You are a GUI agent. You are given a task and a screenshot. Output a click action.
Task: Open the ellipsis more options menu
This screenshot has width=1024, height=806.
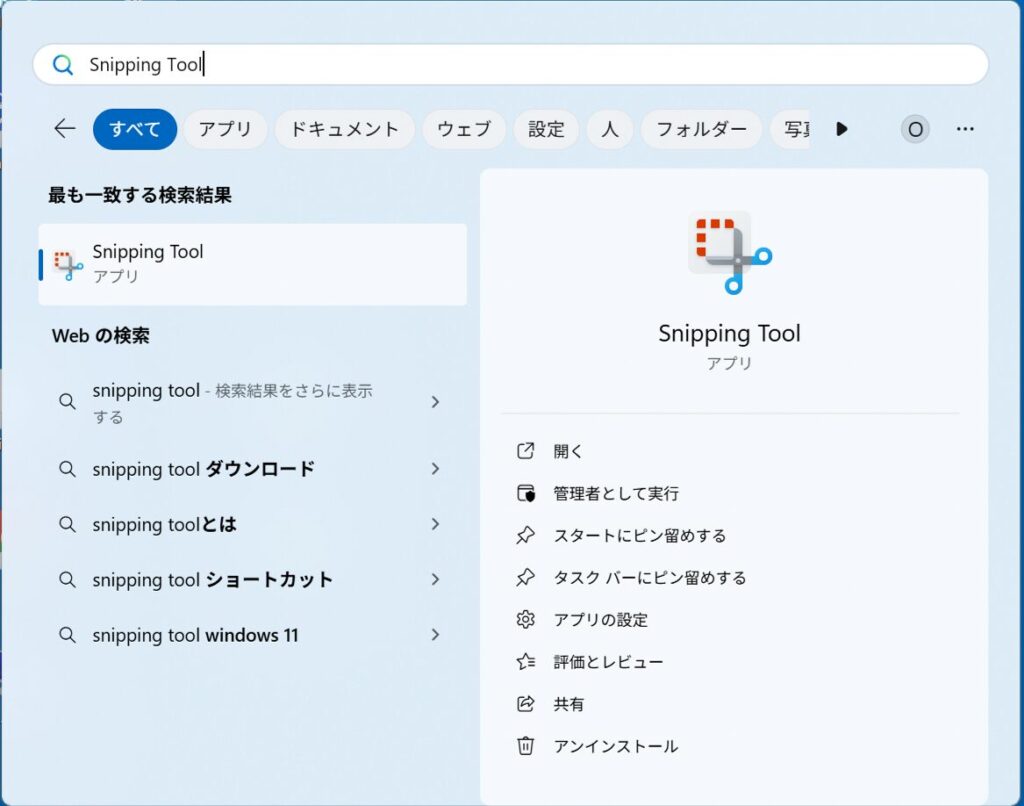(x=965, y=128)
